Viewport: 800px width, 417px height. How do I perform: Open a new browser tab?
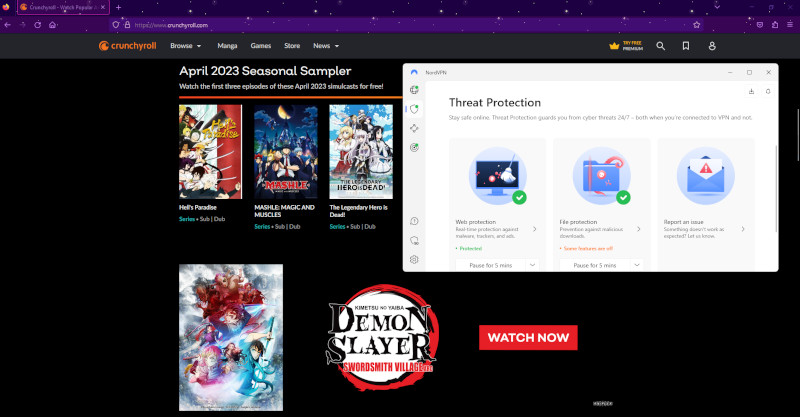point(118,8)
